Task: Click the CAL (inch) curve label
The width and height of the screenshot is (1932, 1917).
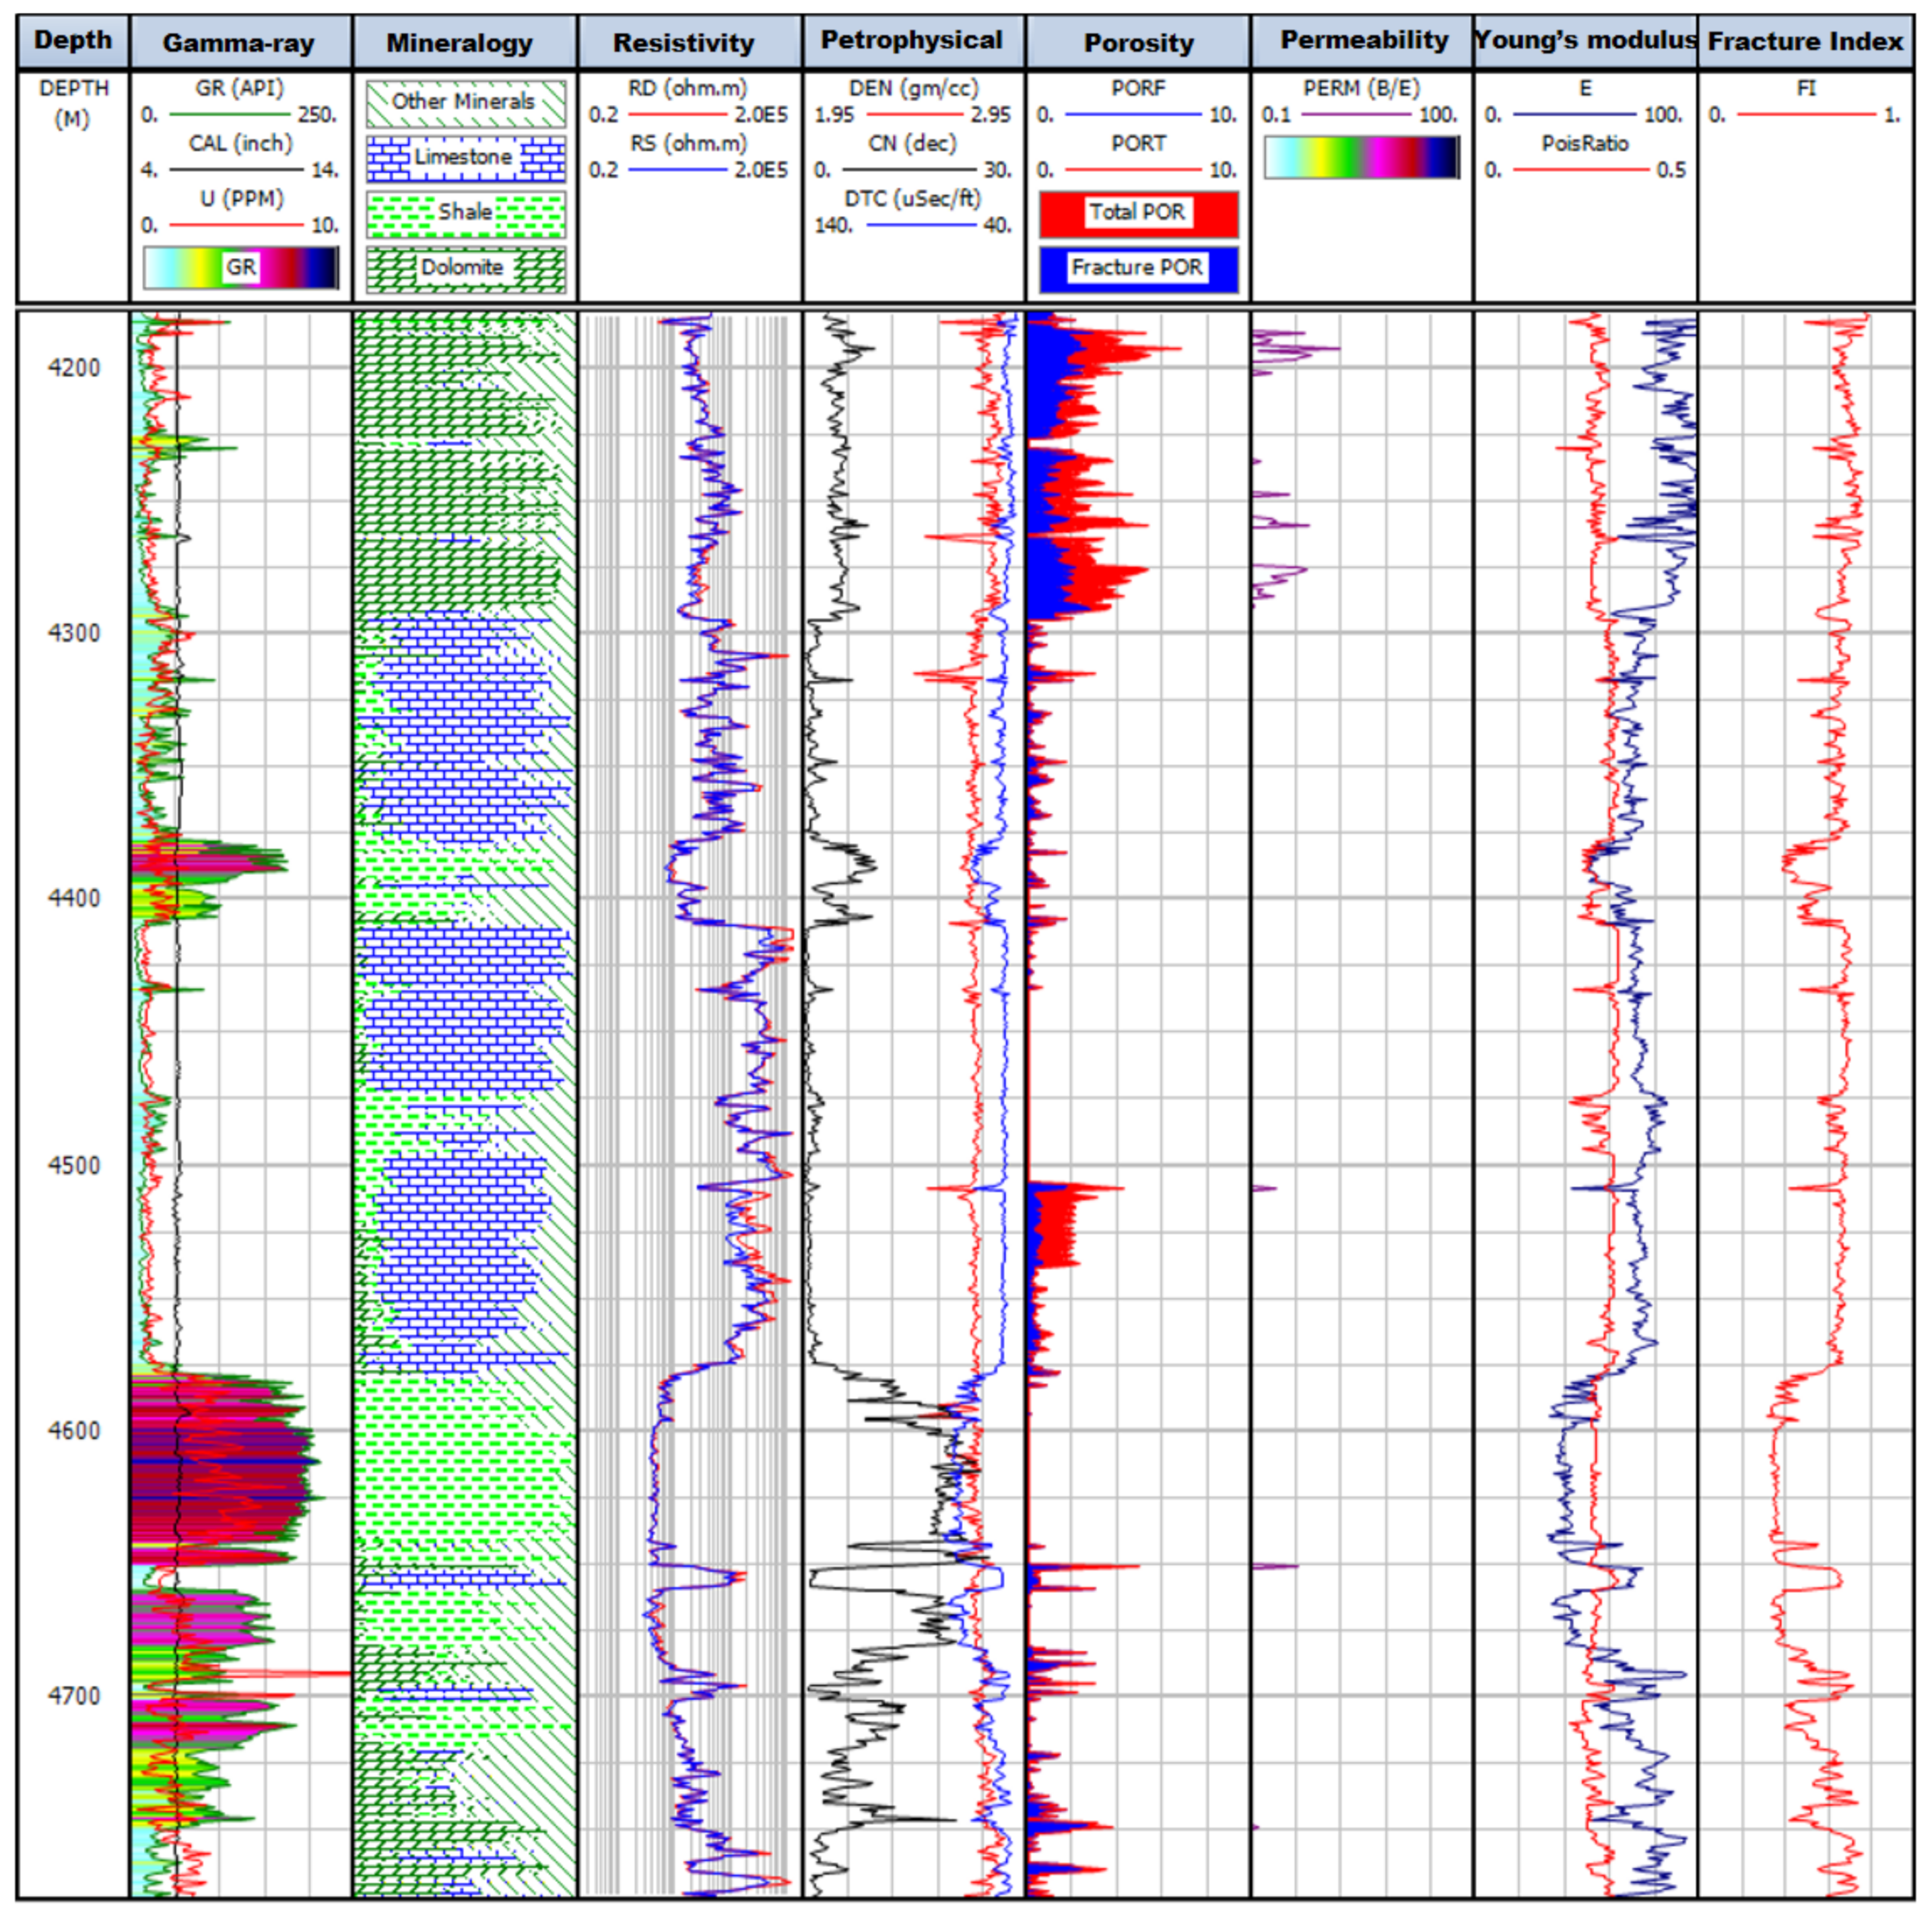Action: [241, 143]
